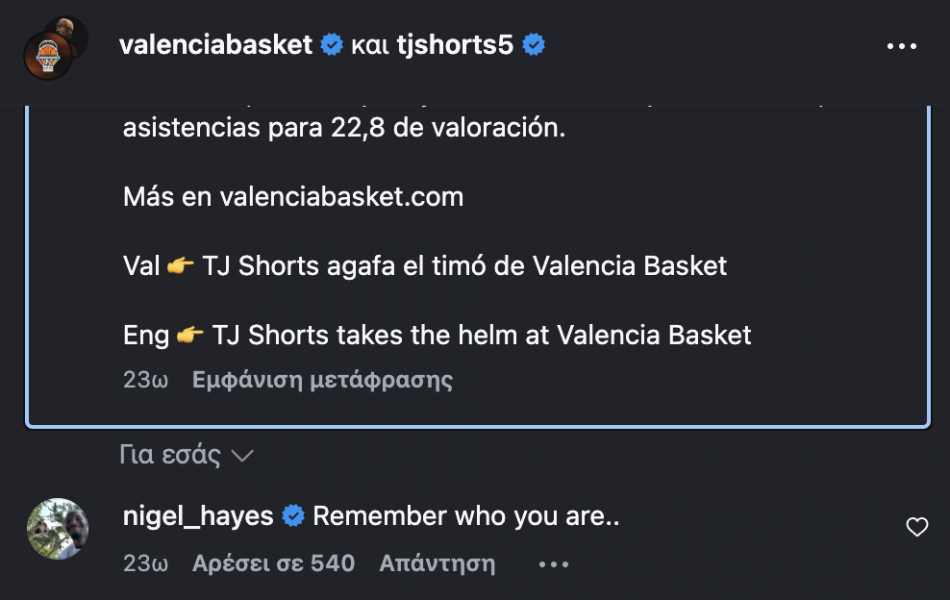Reply to comment via Απάντηση

[437, 564]
